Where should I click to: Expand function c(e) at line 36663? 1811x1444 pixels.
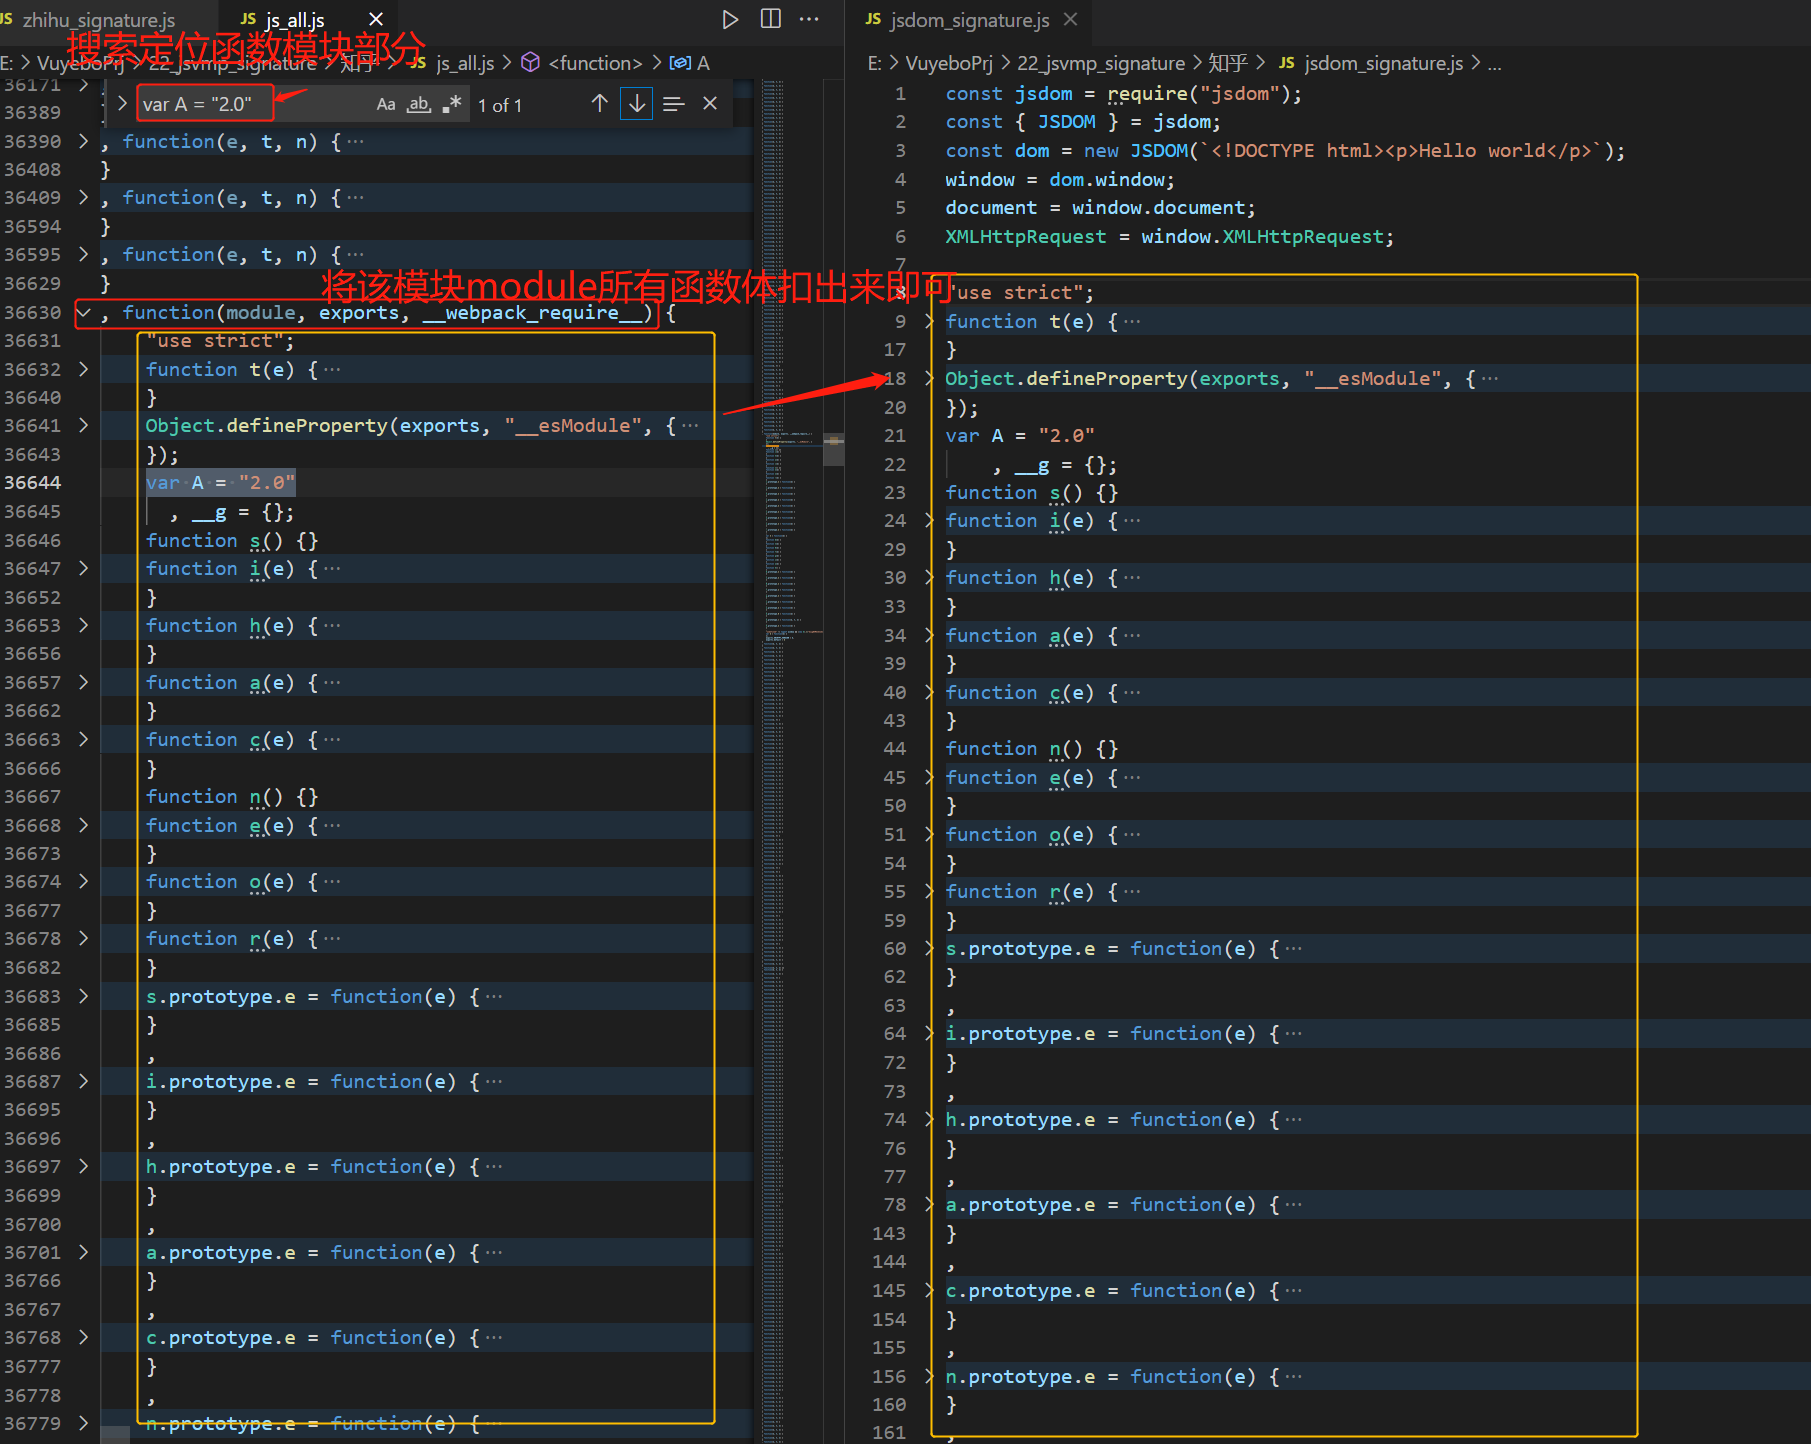(x=84, y=739)
